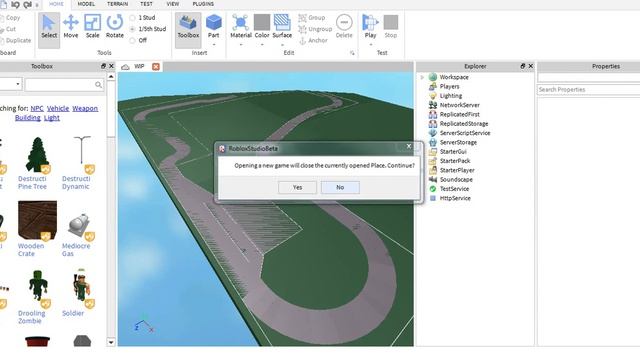This screenshot has height=360, width=640.
Task: Select 1 Stud snapping option
Action: (143, 18)
